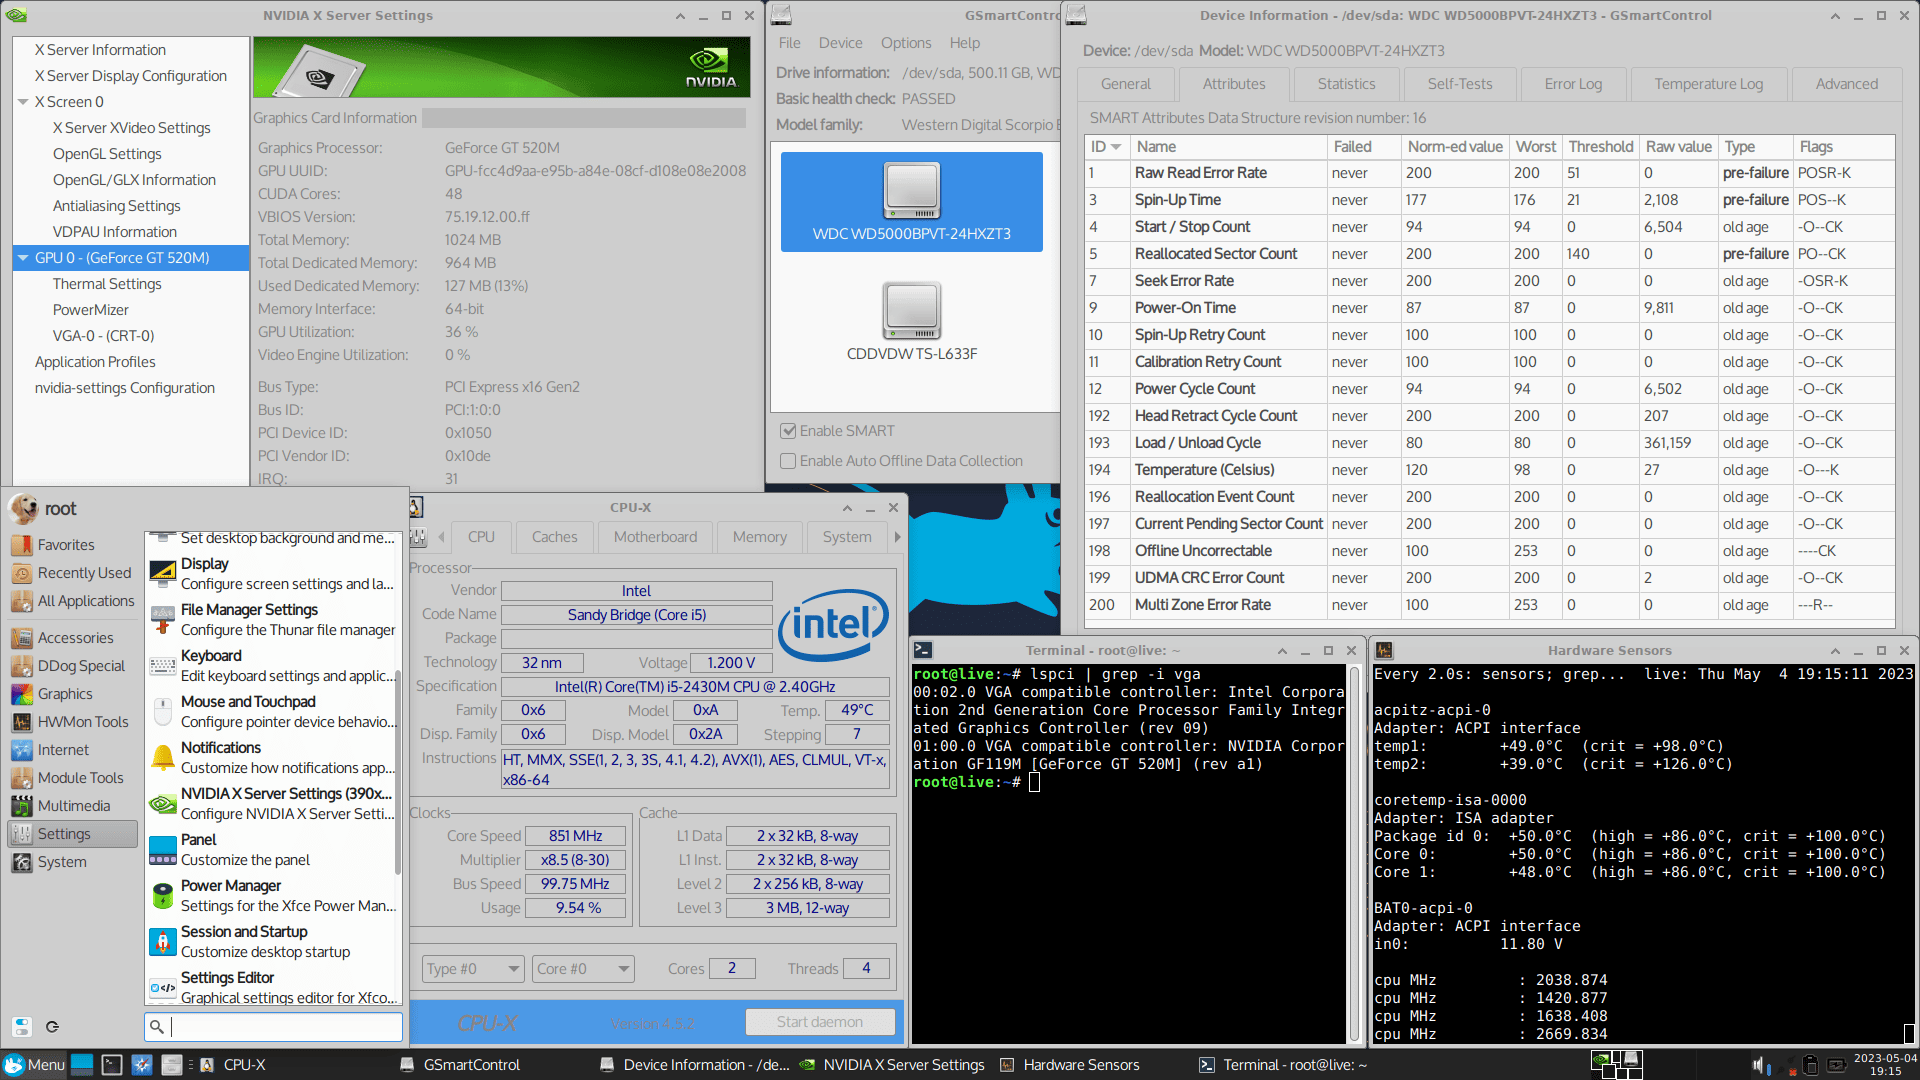Click the volume icon in system tray
Viewport: 1920px width, 1080px height.
1758,1065
